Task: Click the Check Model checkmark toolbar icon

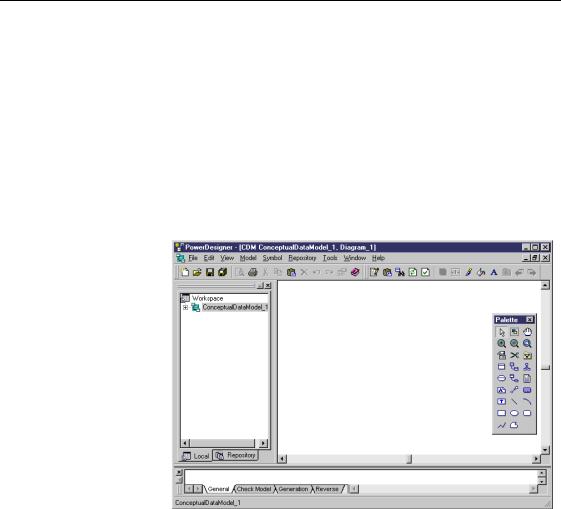Action: 425,272
